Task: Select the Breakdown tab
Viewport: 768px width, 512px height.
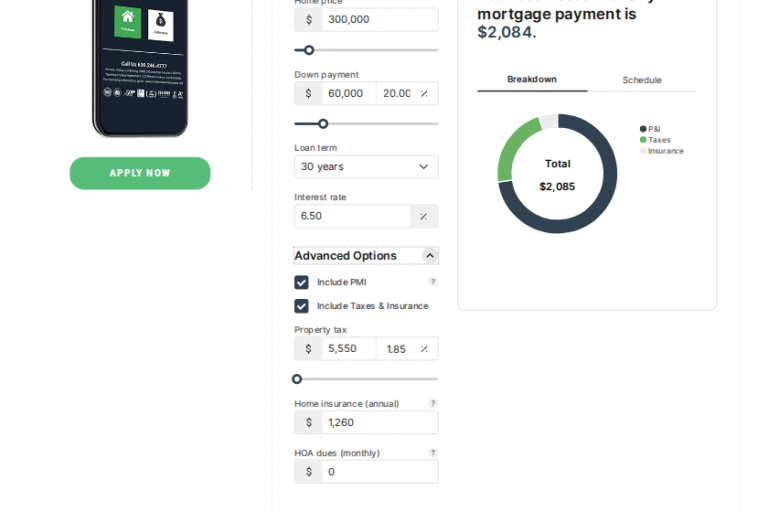Action: tap(531, 79)
